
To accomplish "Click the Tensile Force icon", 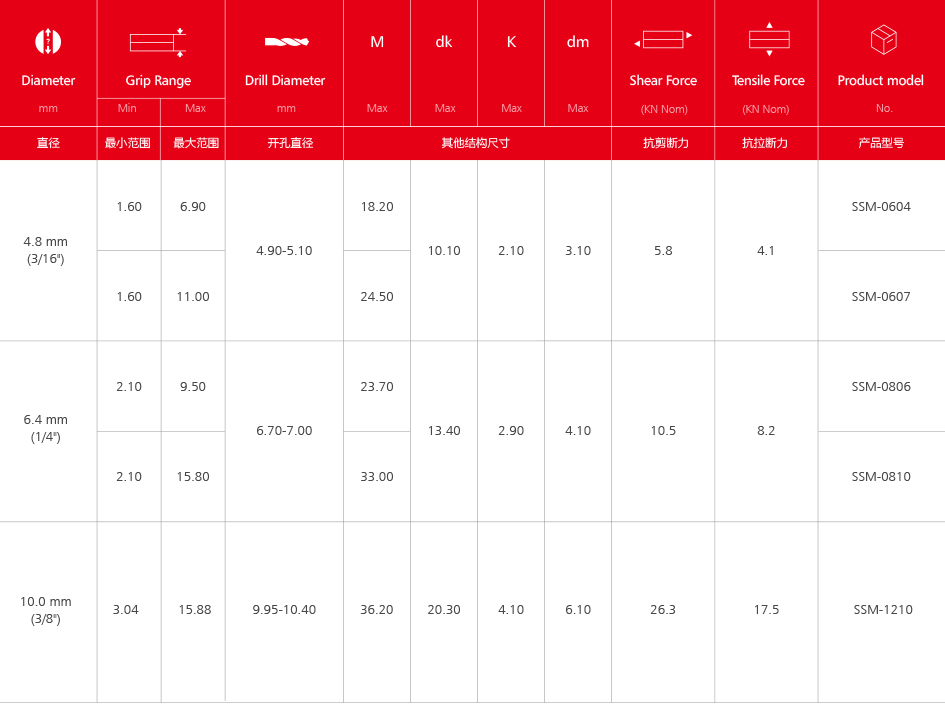I will (768, 40).
